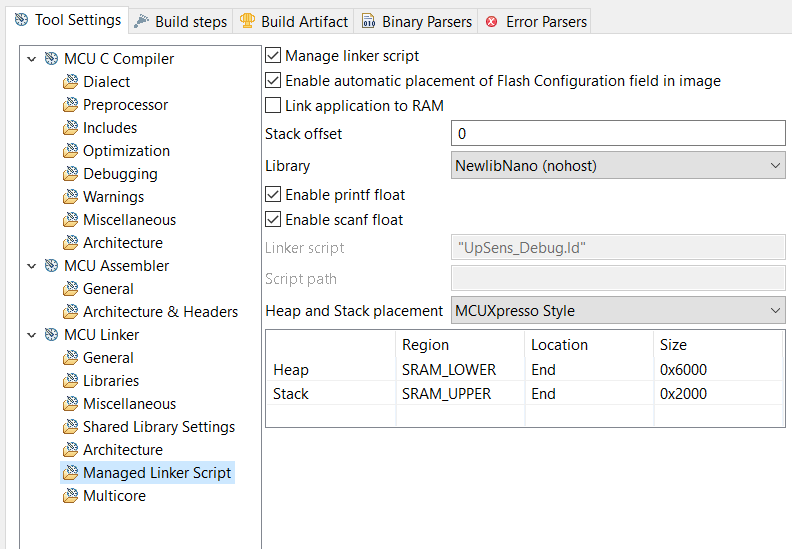Click the Heap size cell 0x6000
The image size is (792, 549).
pyautogui.click(x=684, y=370)
